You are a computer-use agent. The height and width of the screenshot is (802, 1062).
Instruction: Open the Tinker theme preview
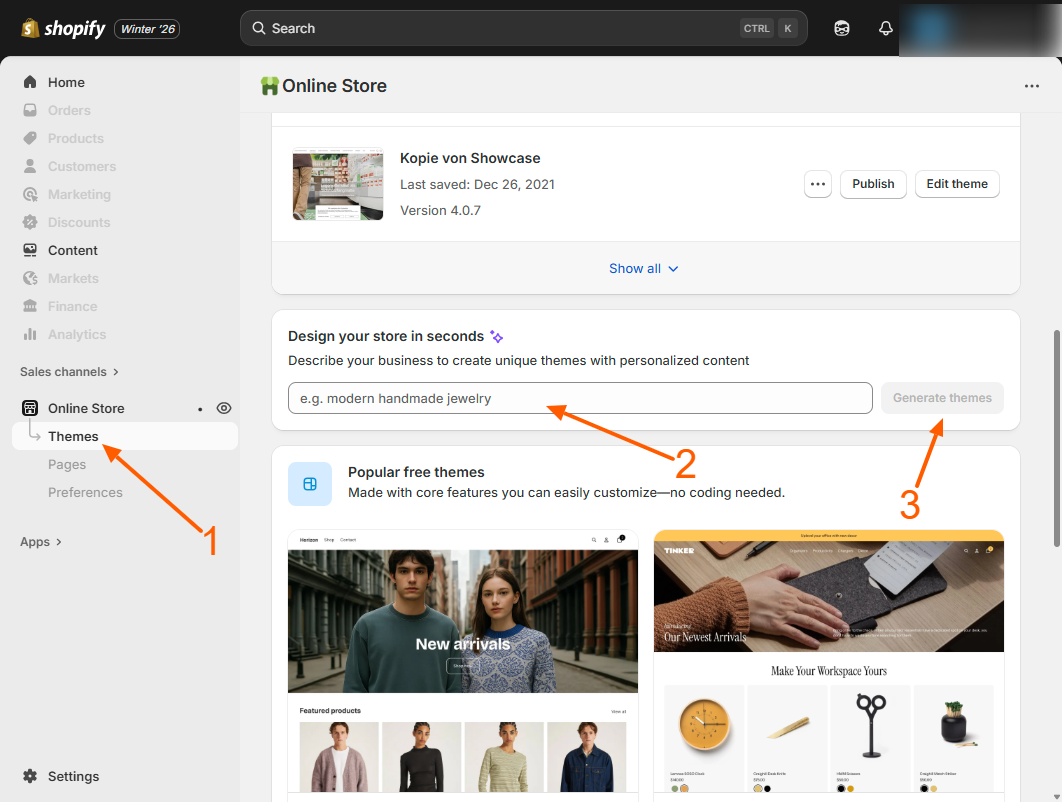tap(828, 661)
